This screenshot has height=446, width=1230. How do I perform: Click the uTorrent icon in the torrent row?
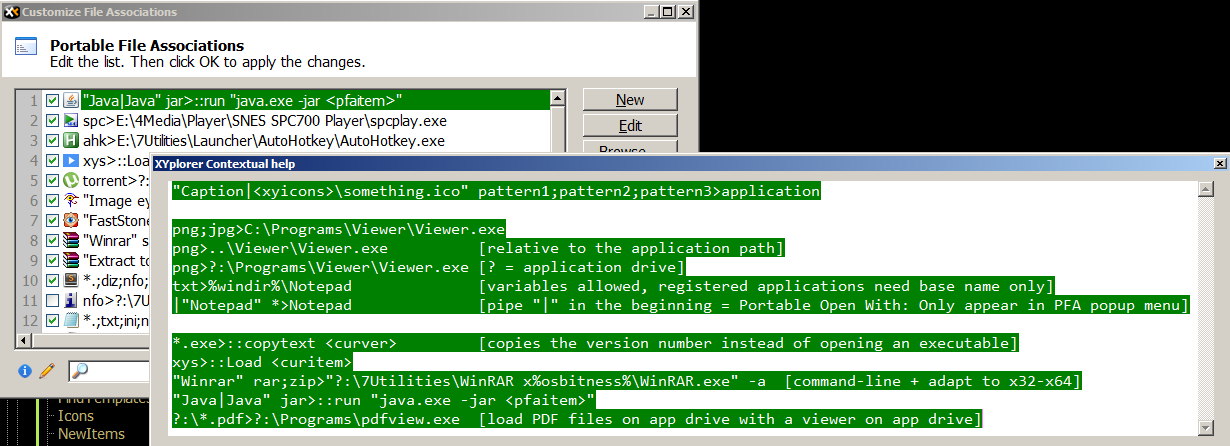[71, 181]
